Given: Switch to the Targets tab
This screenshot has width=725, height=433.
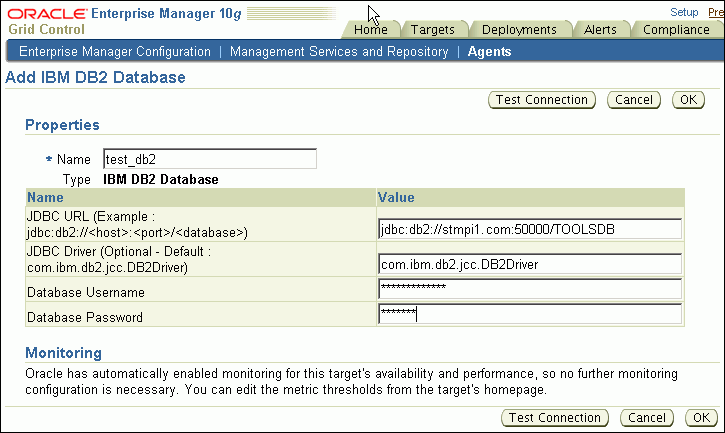Looking at the screenshot, I should pyautogui.click(x=433, y=30).
